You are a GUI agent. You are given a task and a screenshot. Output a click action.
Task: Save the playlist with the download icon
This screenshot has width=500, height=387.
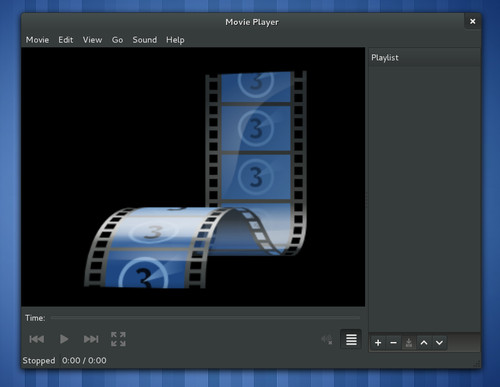tap(409, 343)
